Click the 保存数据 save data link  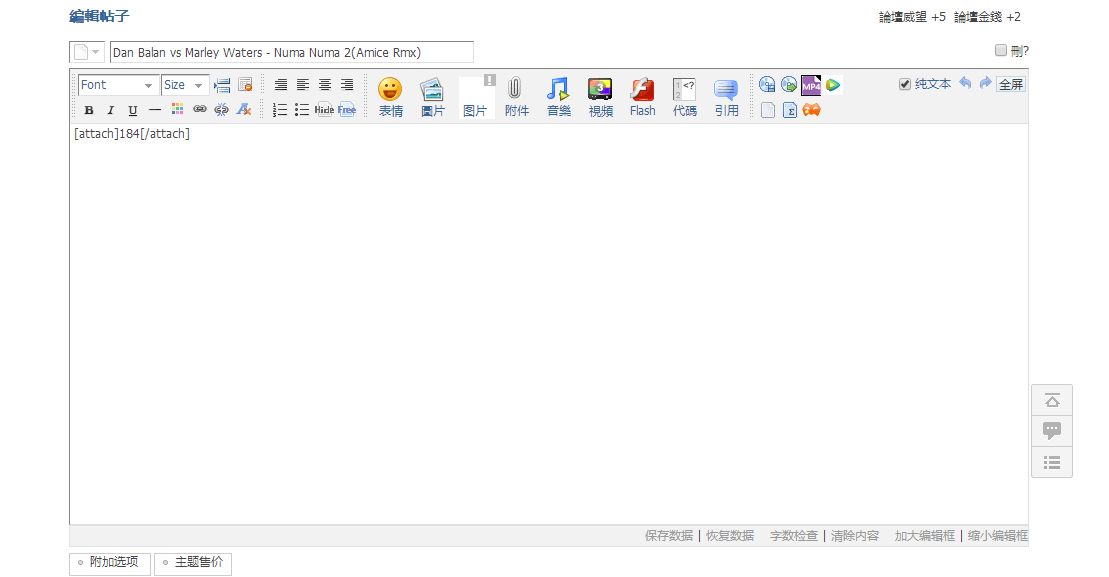click(x=668, y=536)
